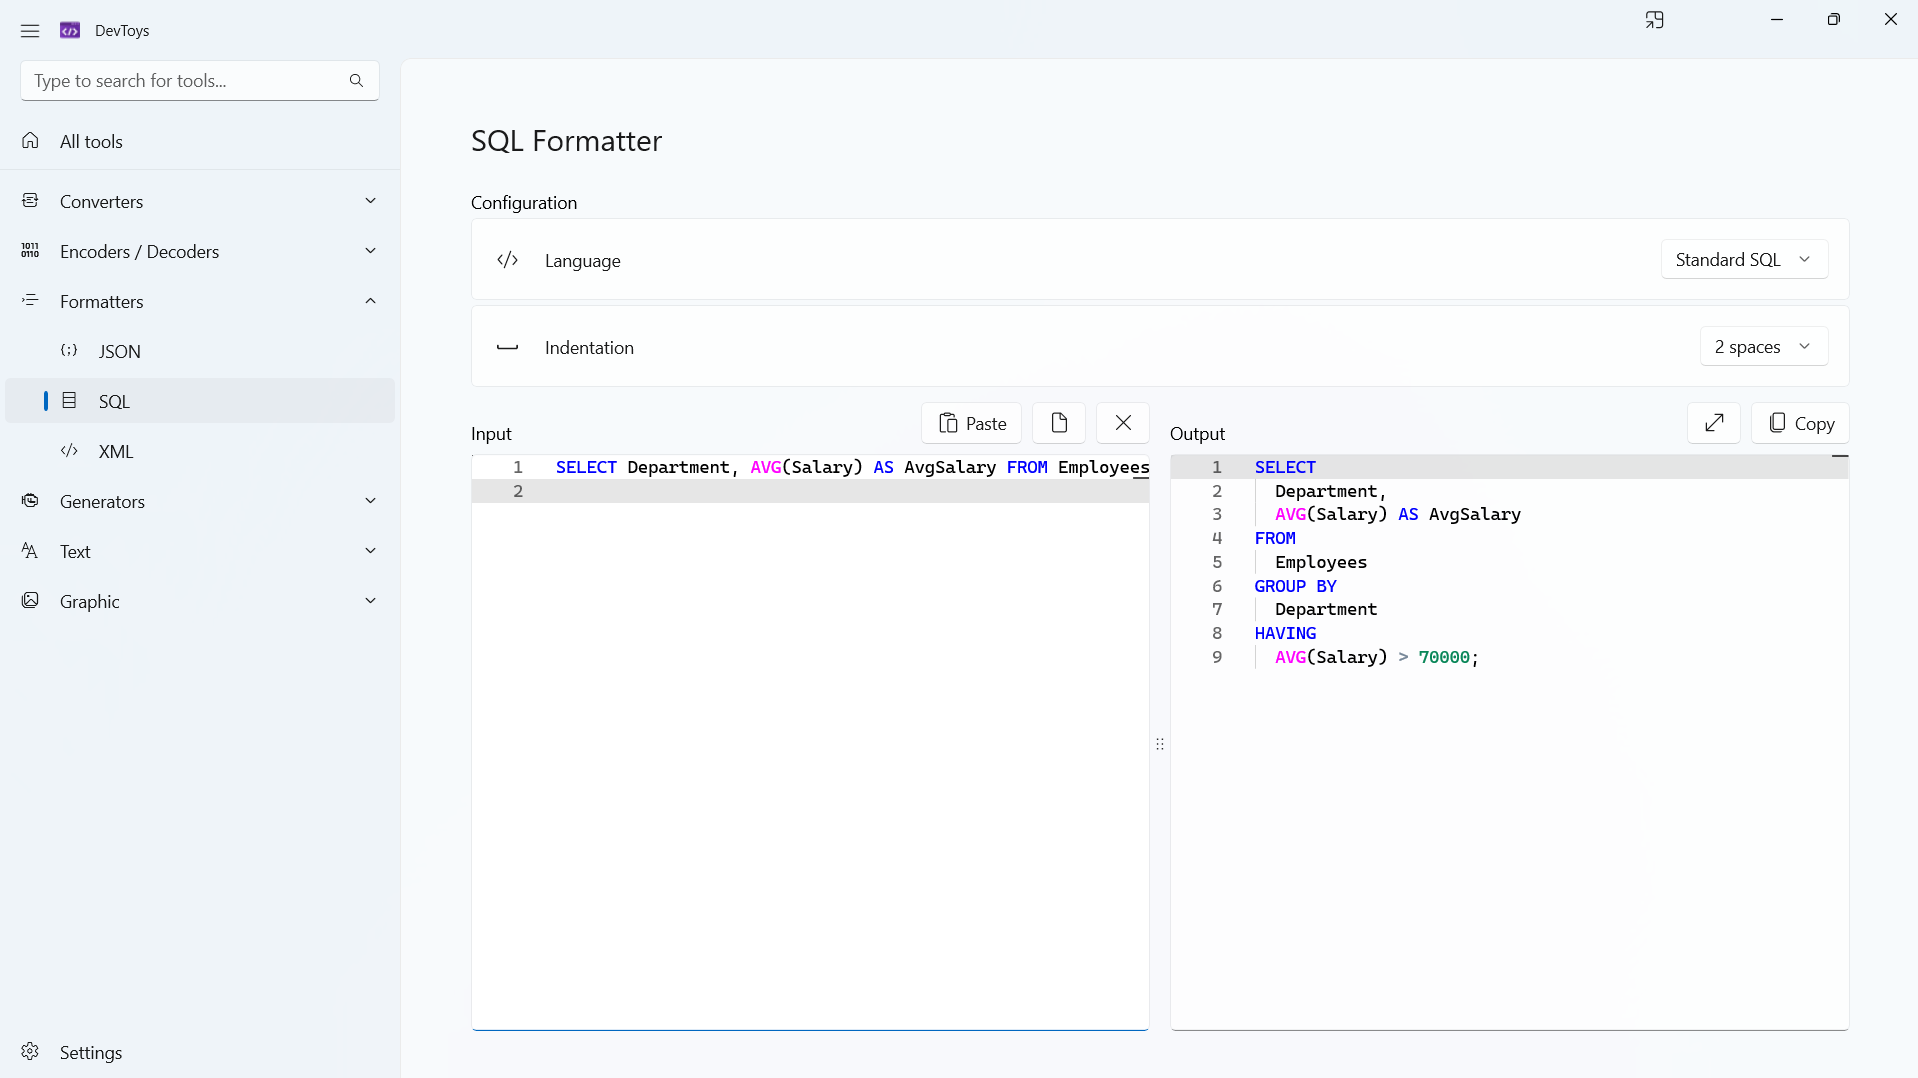Select the SQL formatter tool

pyautogui.click(x=200, y=401)
